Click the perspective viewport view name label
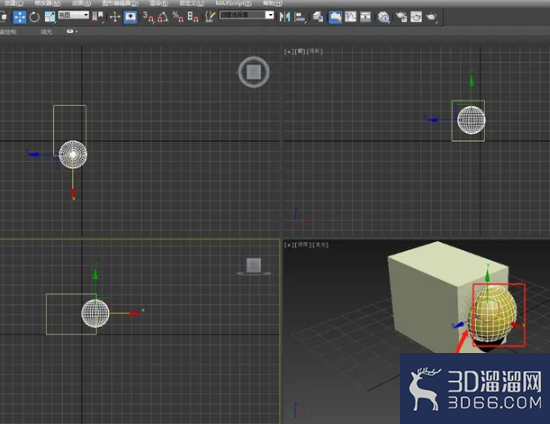This screenshot has width=550, height=424. 303,245
